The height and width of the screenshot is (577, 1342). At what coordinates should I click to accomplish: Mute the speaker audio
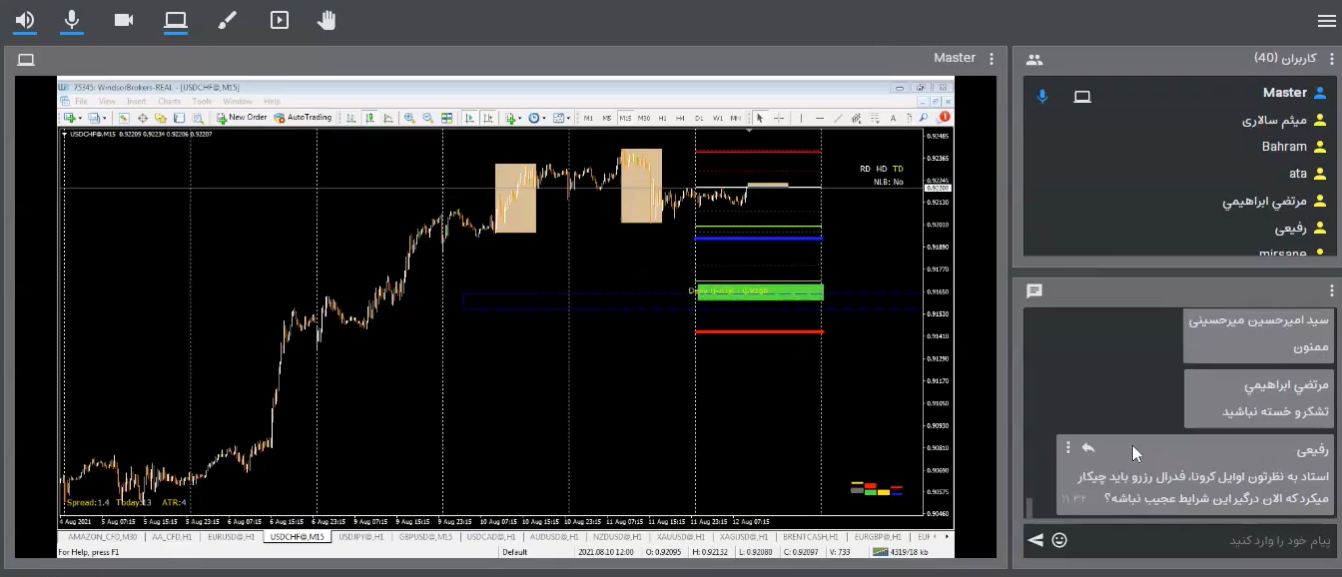25,20
